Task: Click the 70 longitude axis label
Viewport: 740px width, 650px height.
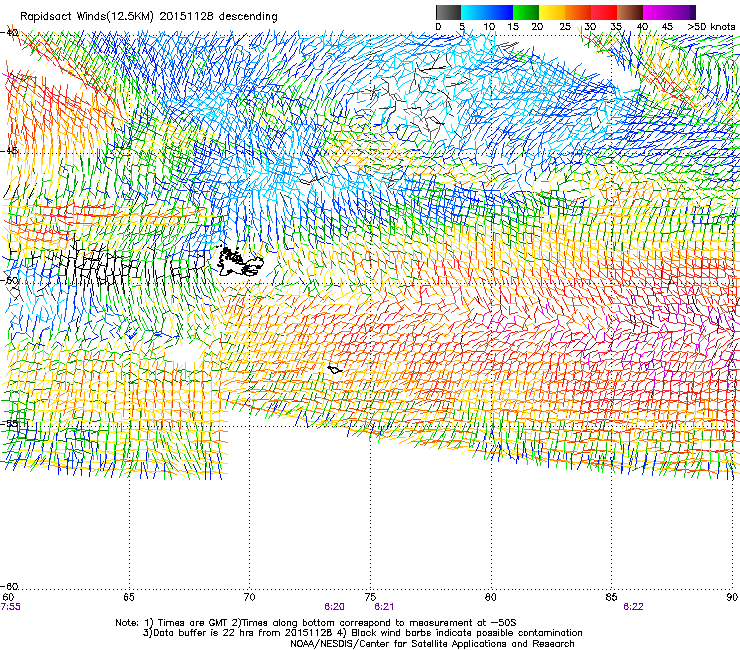Action: coord(250,597)
